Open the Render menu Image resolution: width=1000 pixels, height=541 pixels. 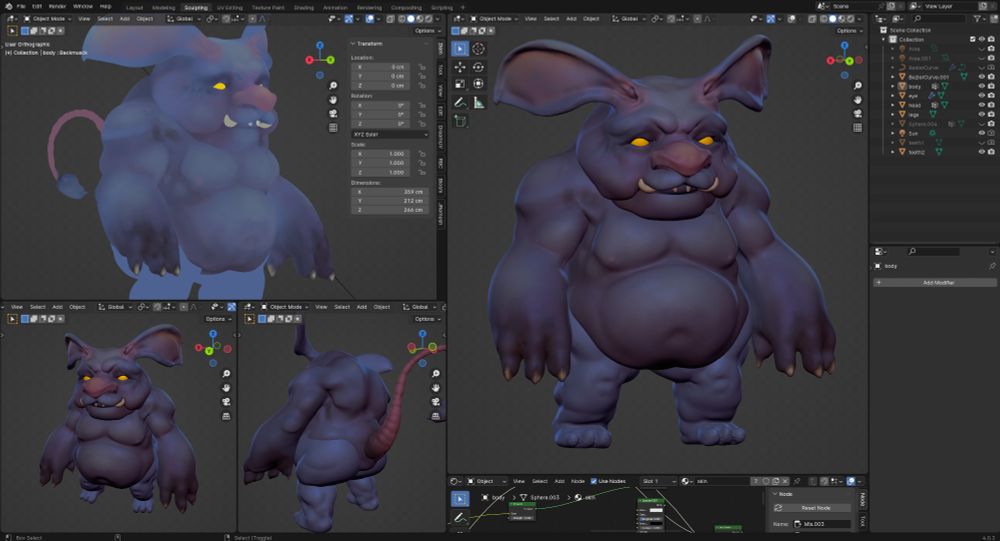57,6
